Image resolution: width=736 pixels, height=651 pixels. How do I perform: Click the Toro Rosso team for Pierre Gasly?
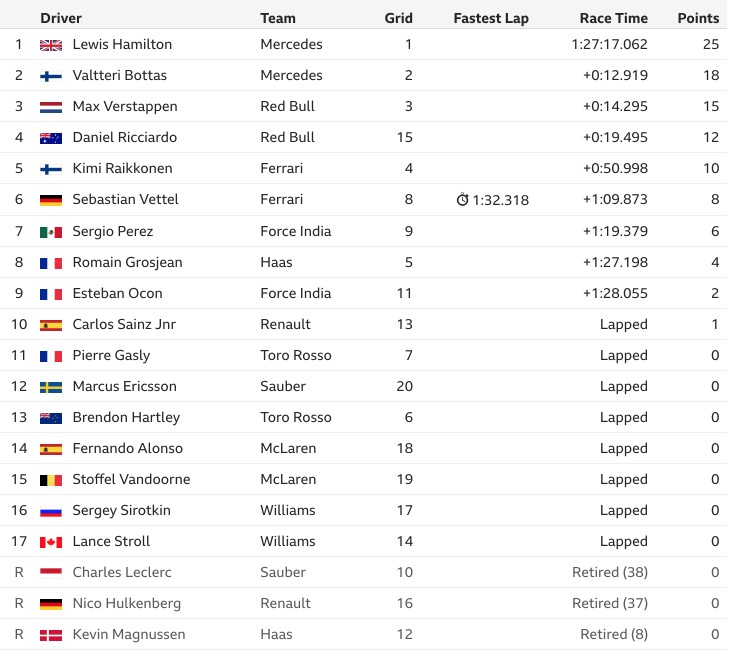coord(296,355)
